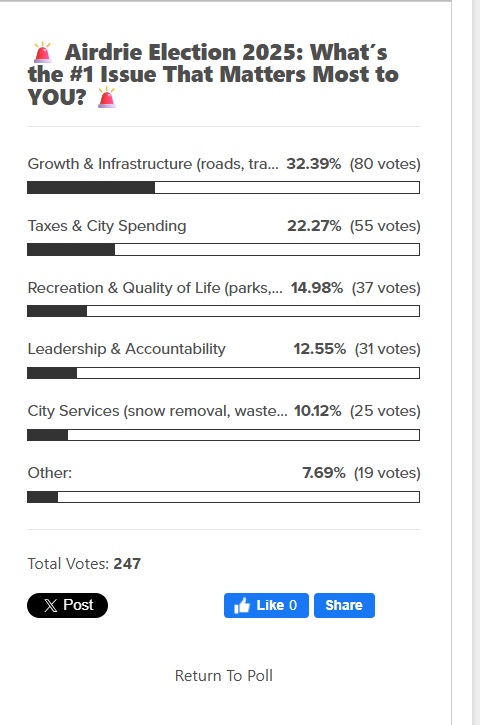Click the Other option result bar
This screenshot has height=725, width=480.
(223, 497)
